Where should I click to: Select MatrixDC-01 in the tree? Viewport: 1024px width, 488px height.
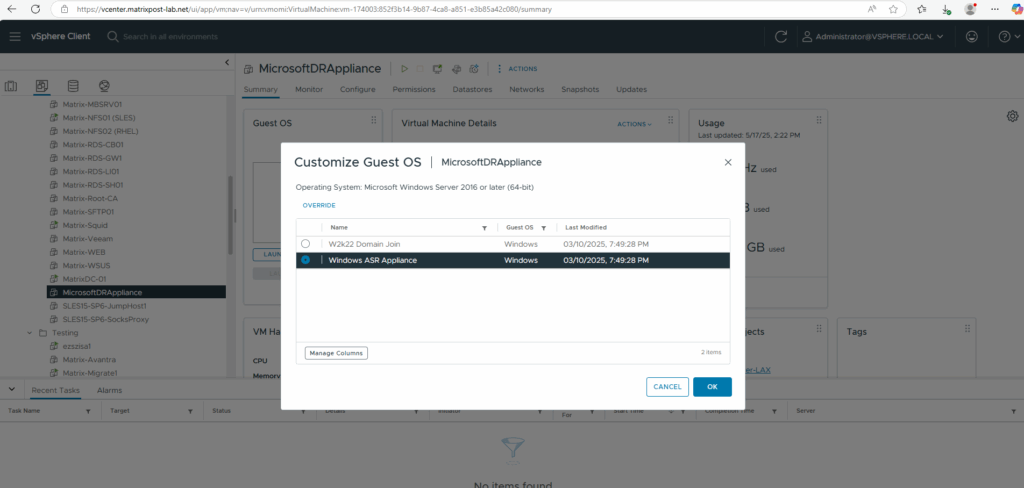(x=84, y=279)
